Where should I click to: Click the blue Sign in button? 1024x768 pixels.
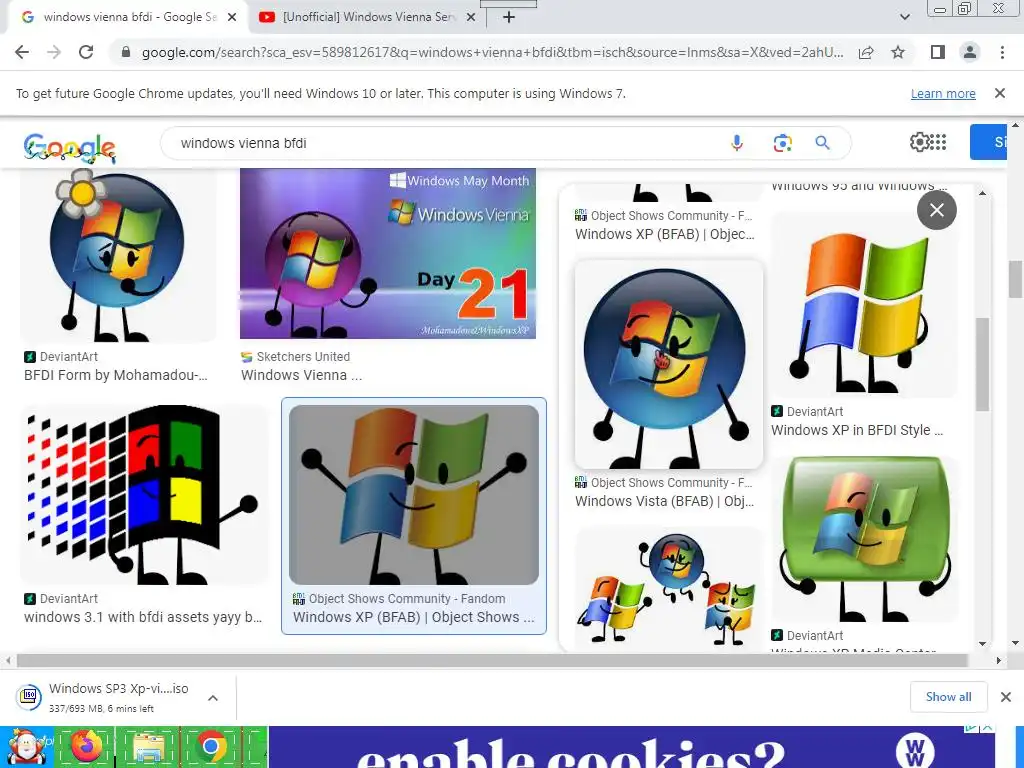coord(989,142)
